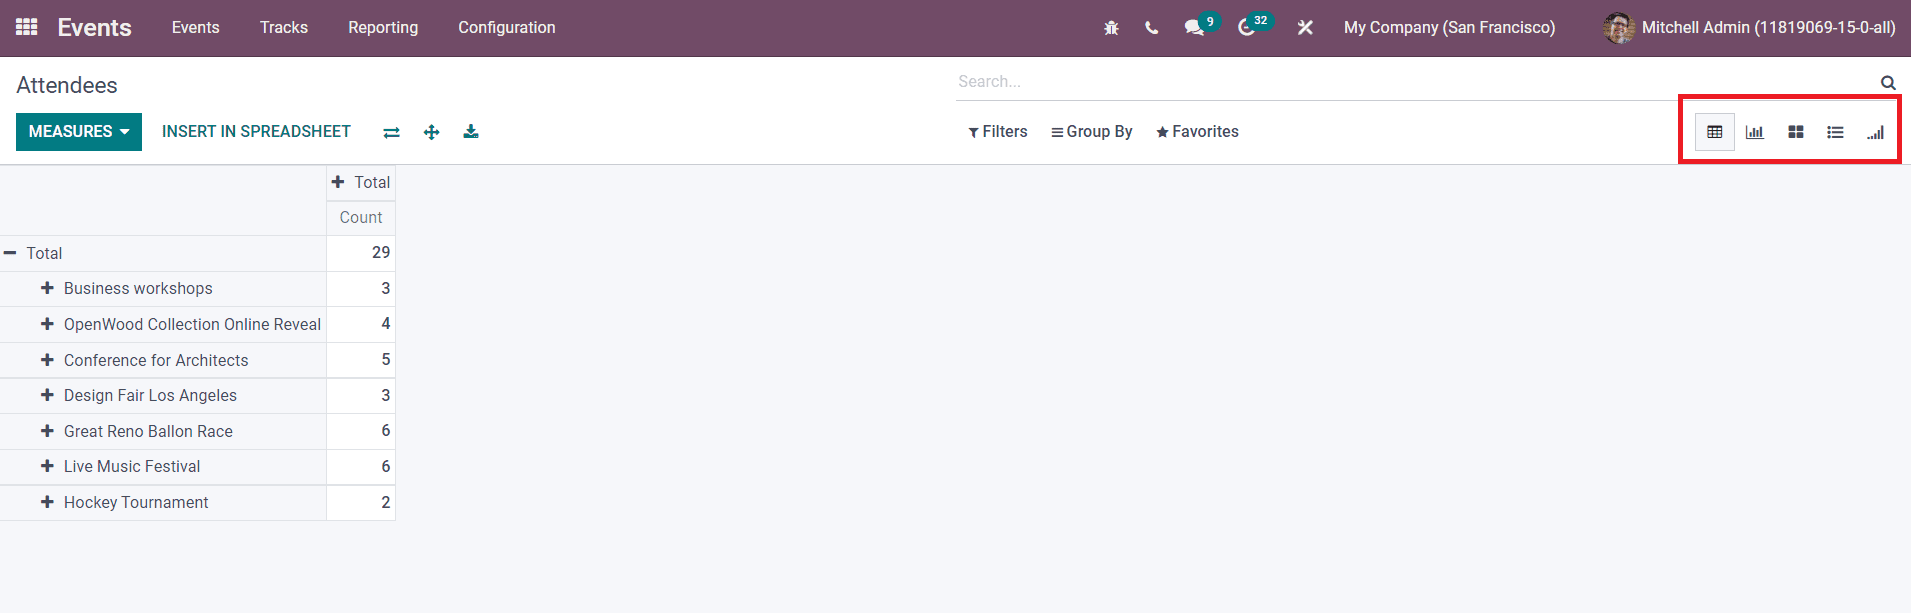Click the Events app title
This screenshot has width=1911, height=613.
click(x=94, y=28)
